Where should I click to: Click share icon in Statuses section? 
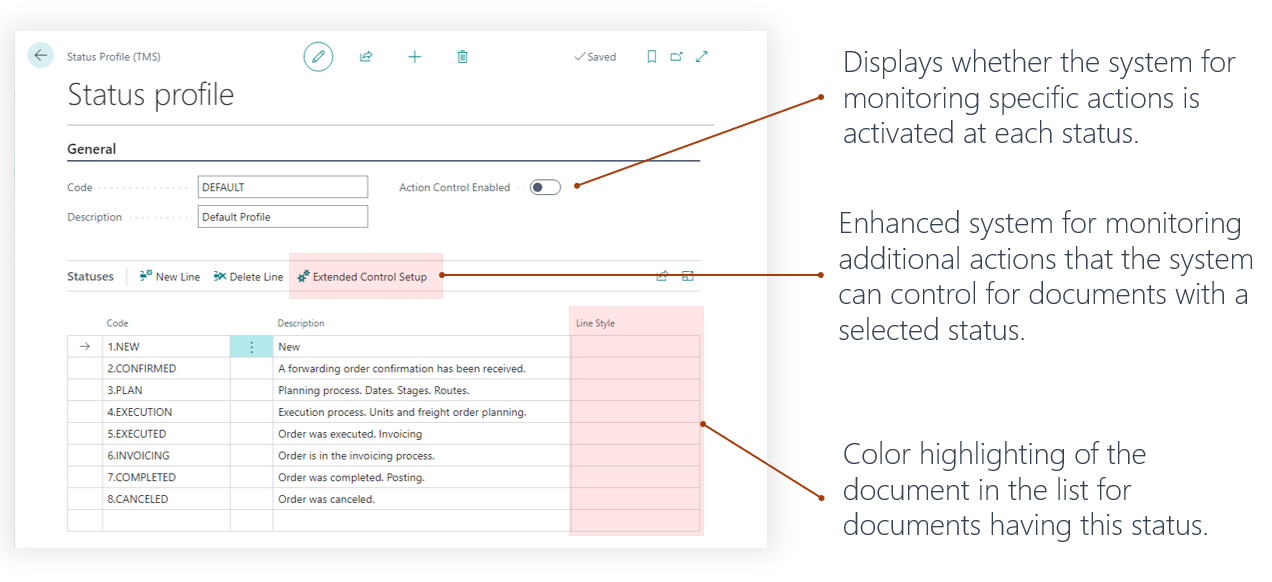pos(662,276)
